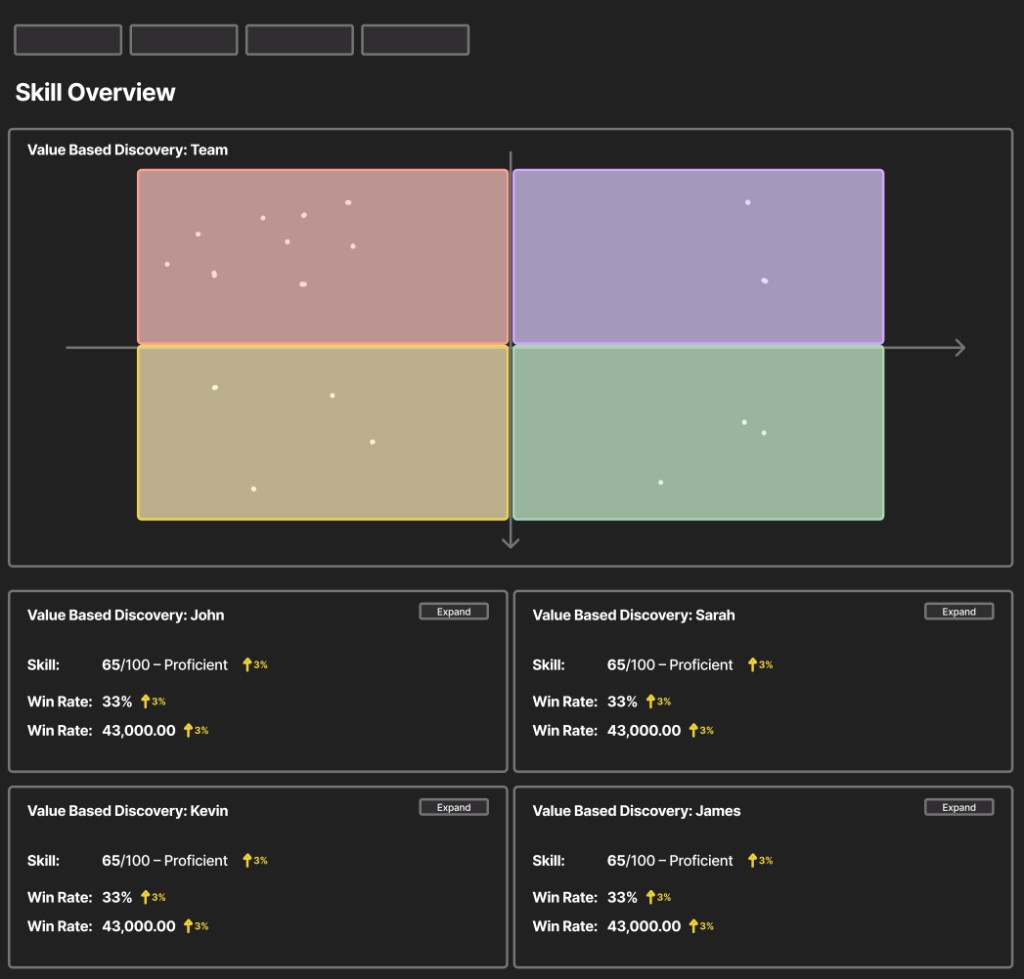This screenshot has width=1024, height=979.
Task: Expand the Value Based Discovery: John card
Action: click(x=453, y=611)
